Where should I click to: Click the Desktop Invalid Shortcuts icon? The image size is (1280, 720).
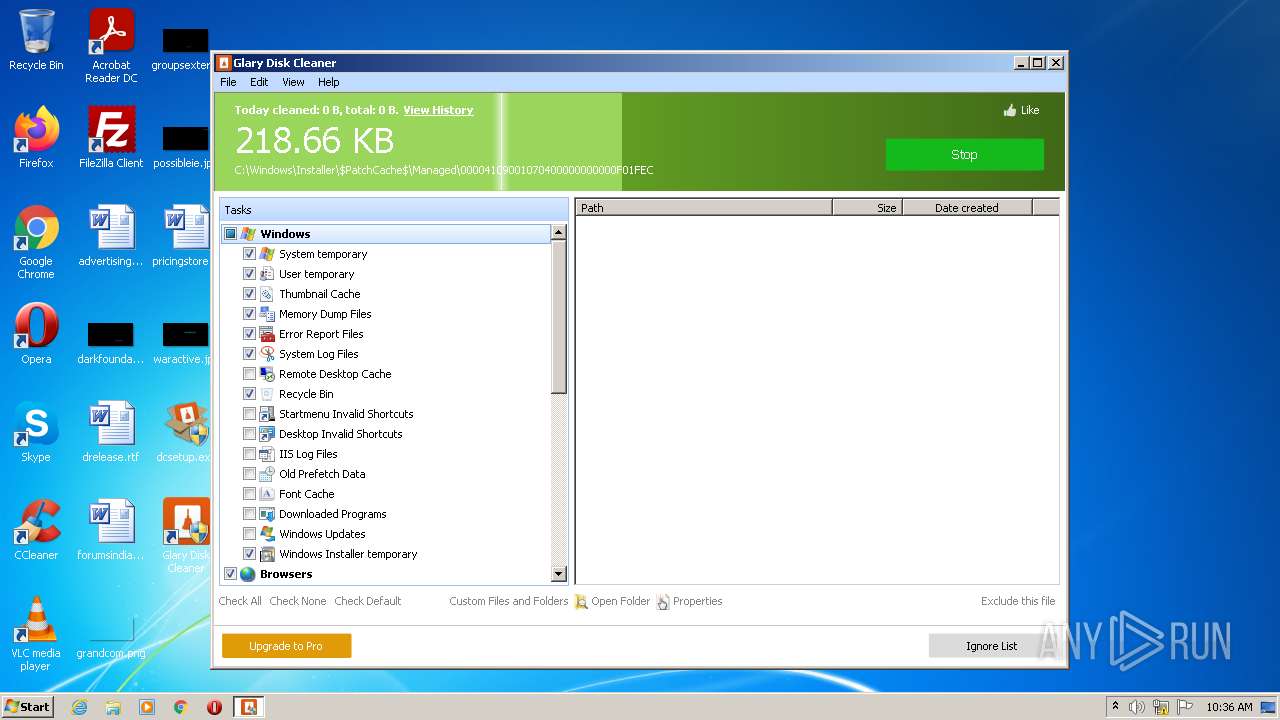[267, 434]
